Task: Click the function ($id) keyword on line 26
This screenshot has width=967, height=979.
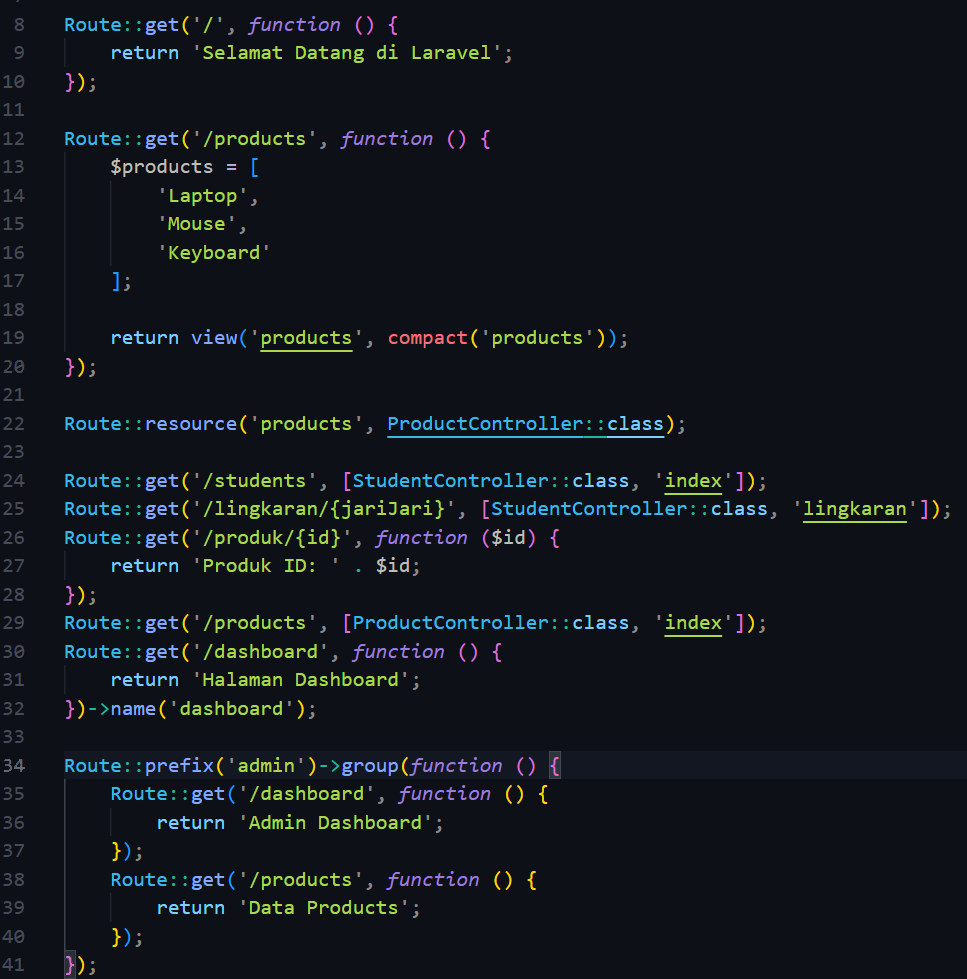Action: click(421, 538)
